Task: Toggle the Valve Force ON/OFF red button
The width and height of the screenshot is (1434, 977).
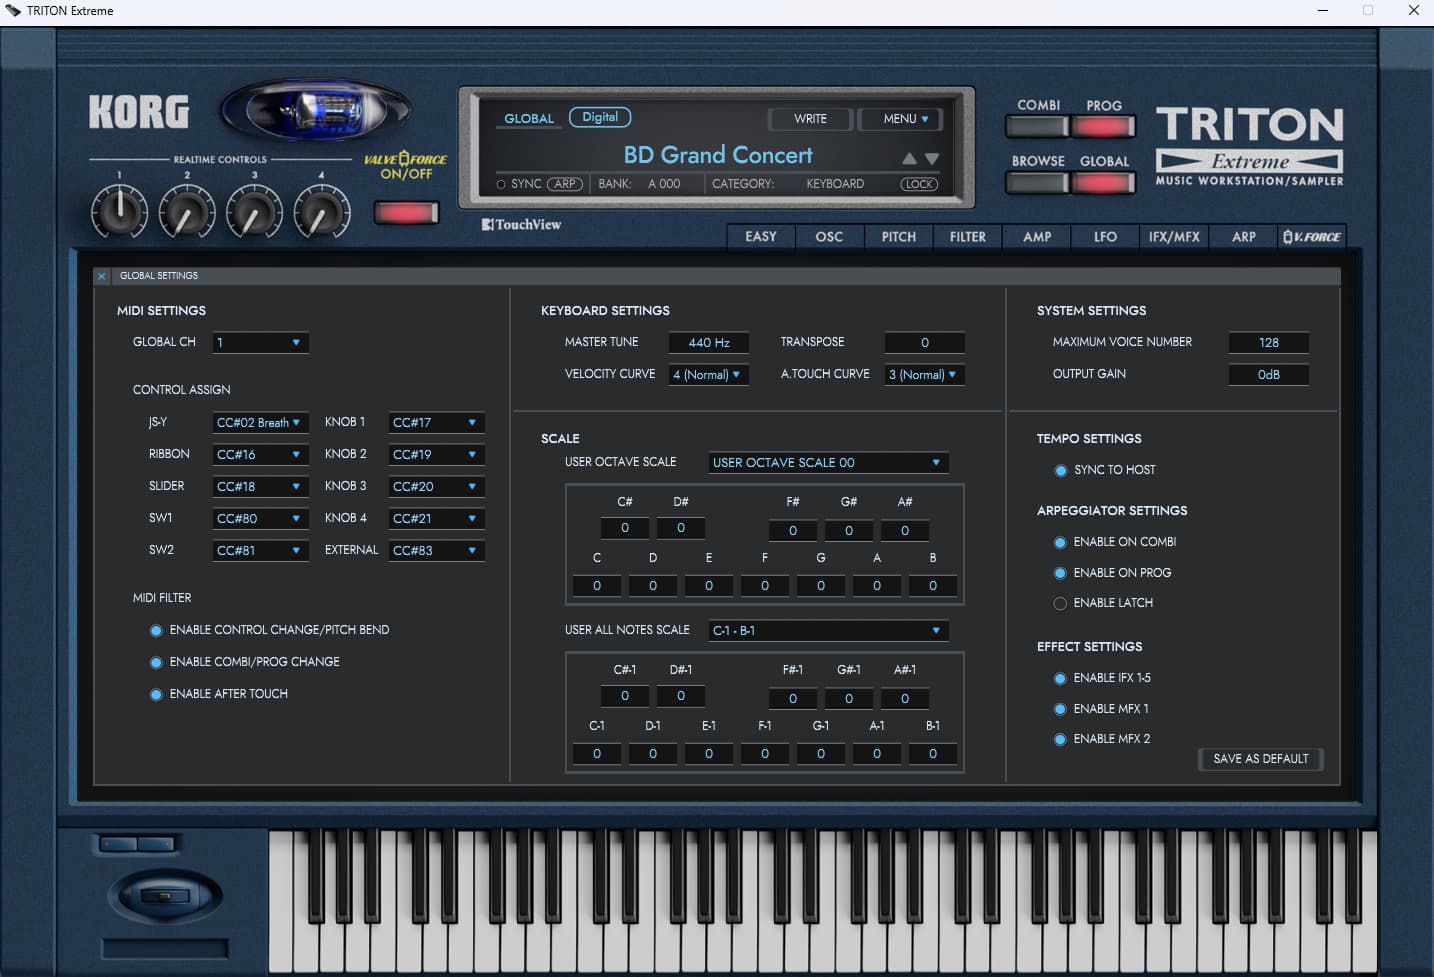Action: coord(406,212)
